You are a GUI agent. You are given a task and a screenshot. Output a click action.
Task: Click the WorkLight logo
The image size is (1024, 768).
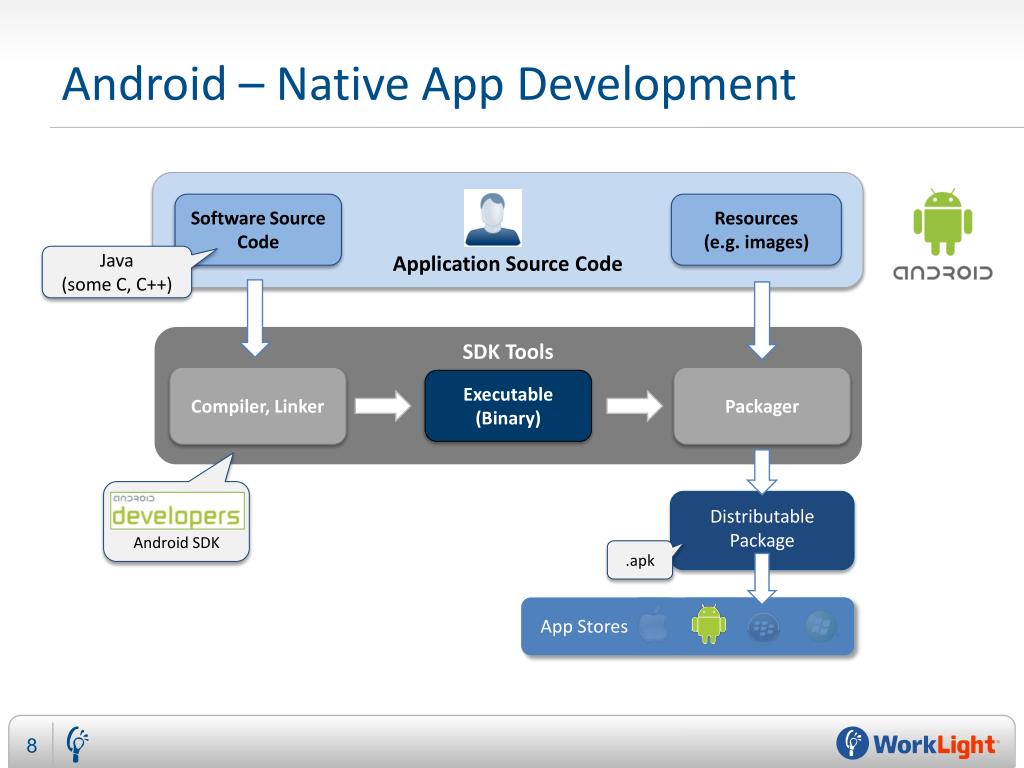pyautogui.click(x=917, y=743)
